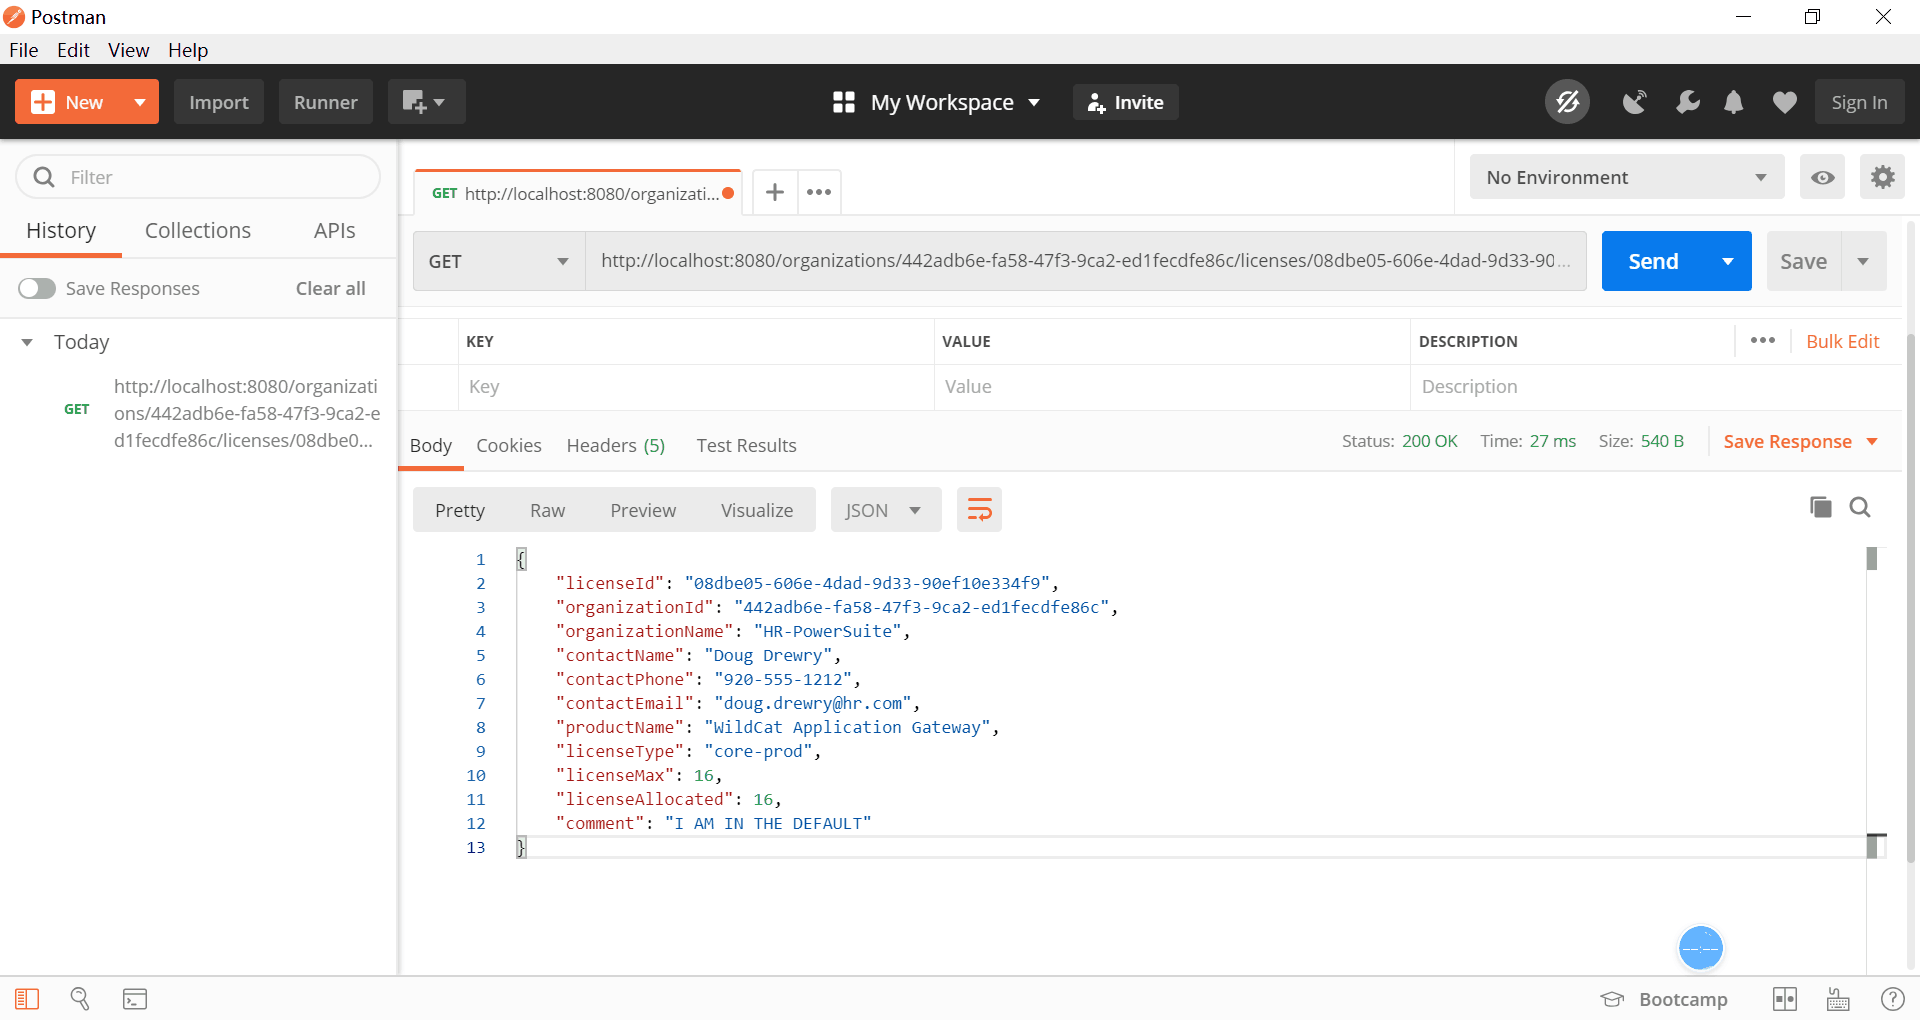Viewport: 1920px width, 1020px height.
Task: Click the environment quick look eye icon
Action: (1822, 177)
